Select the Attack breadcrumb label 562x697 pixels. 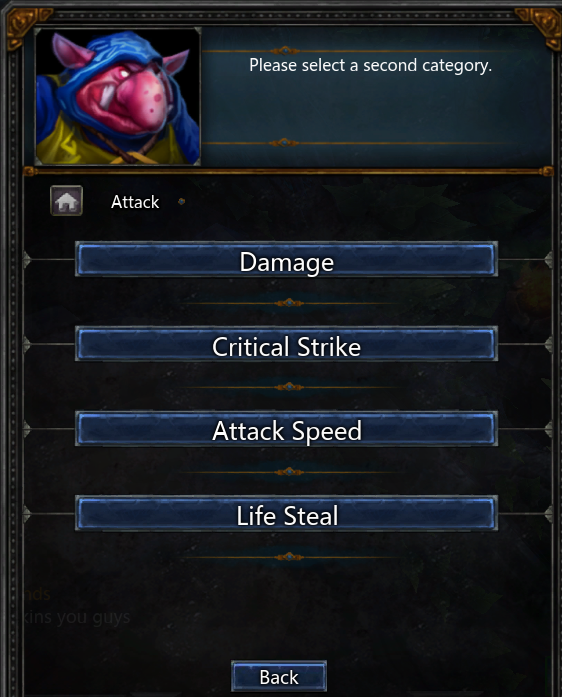tap(135, 202)
